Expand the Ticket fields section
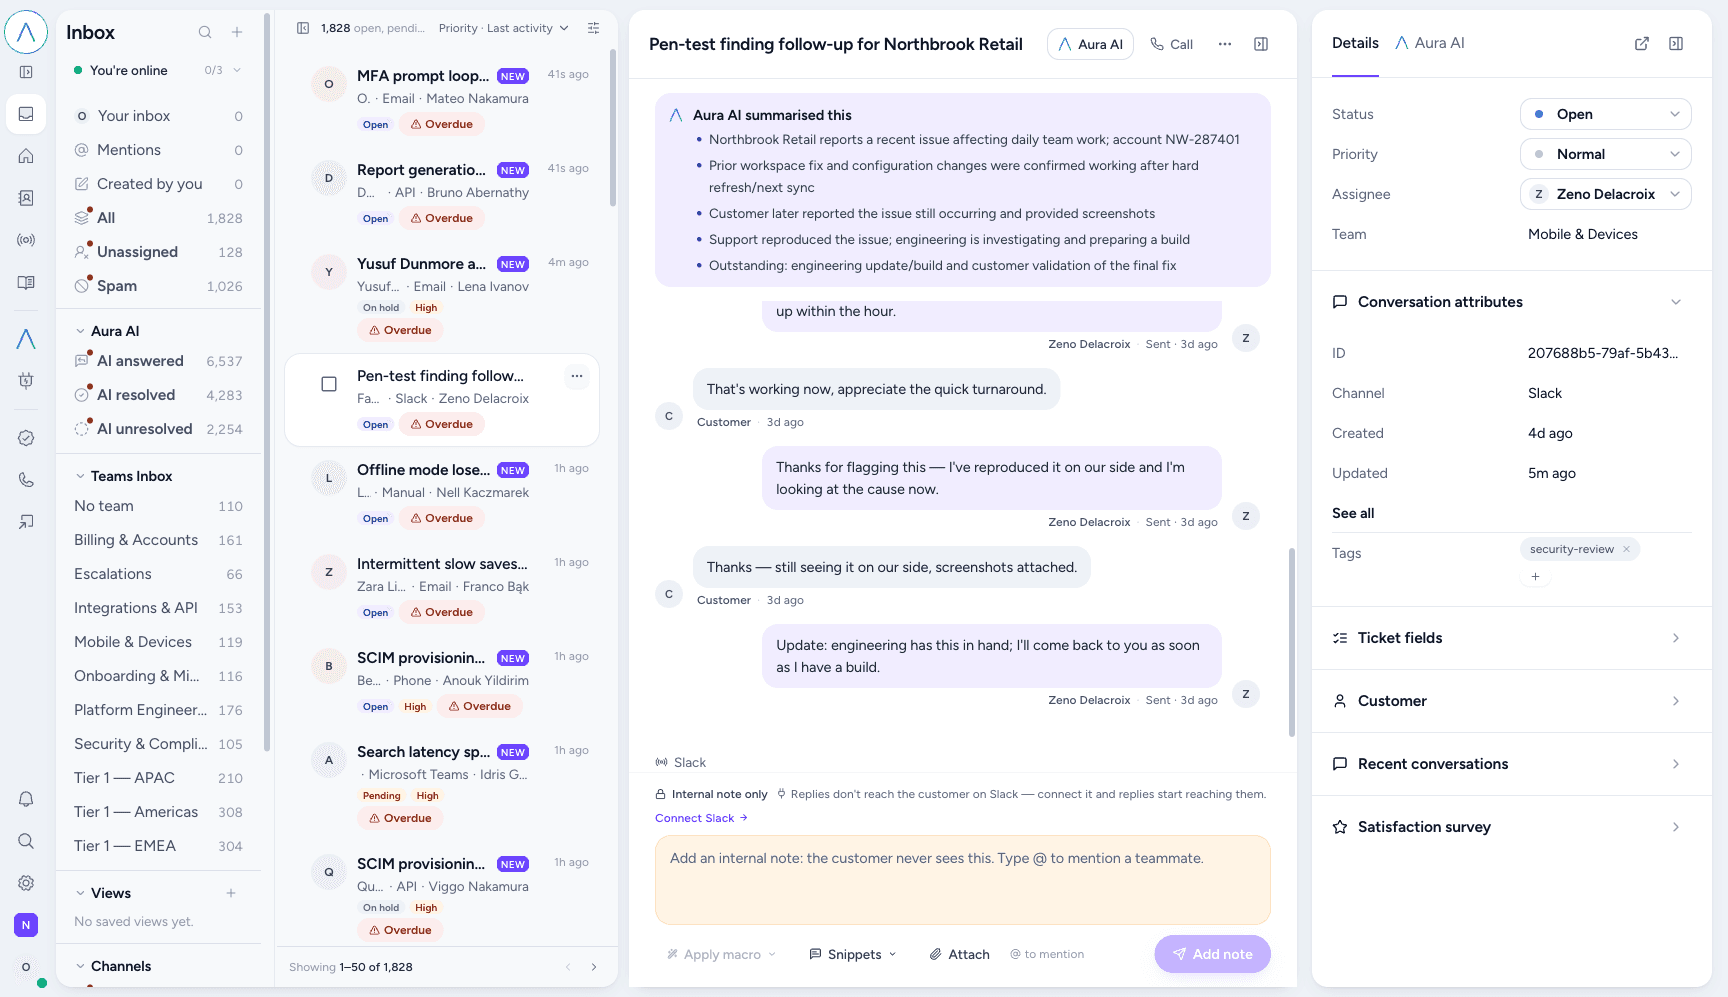Viewport: 1728px width, 997px height. [1511, 638]
